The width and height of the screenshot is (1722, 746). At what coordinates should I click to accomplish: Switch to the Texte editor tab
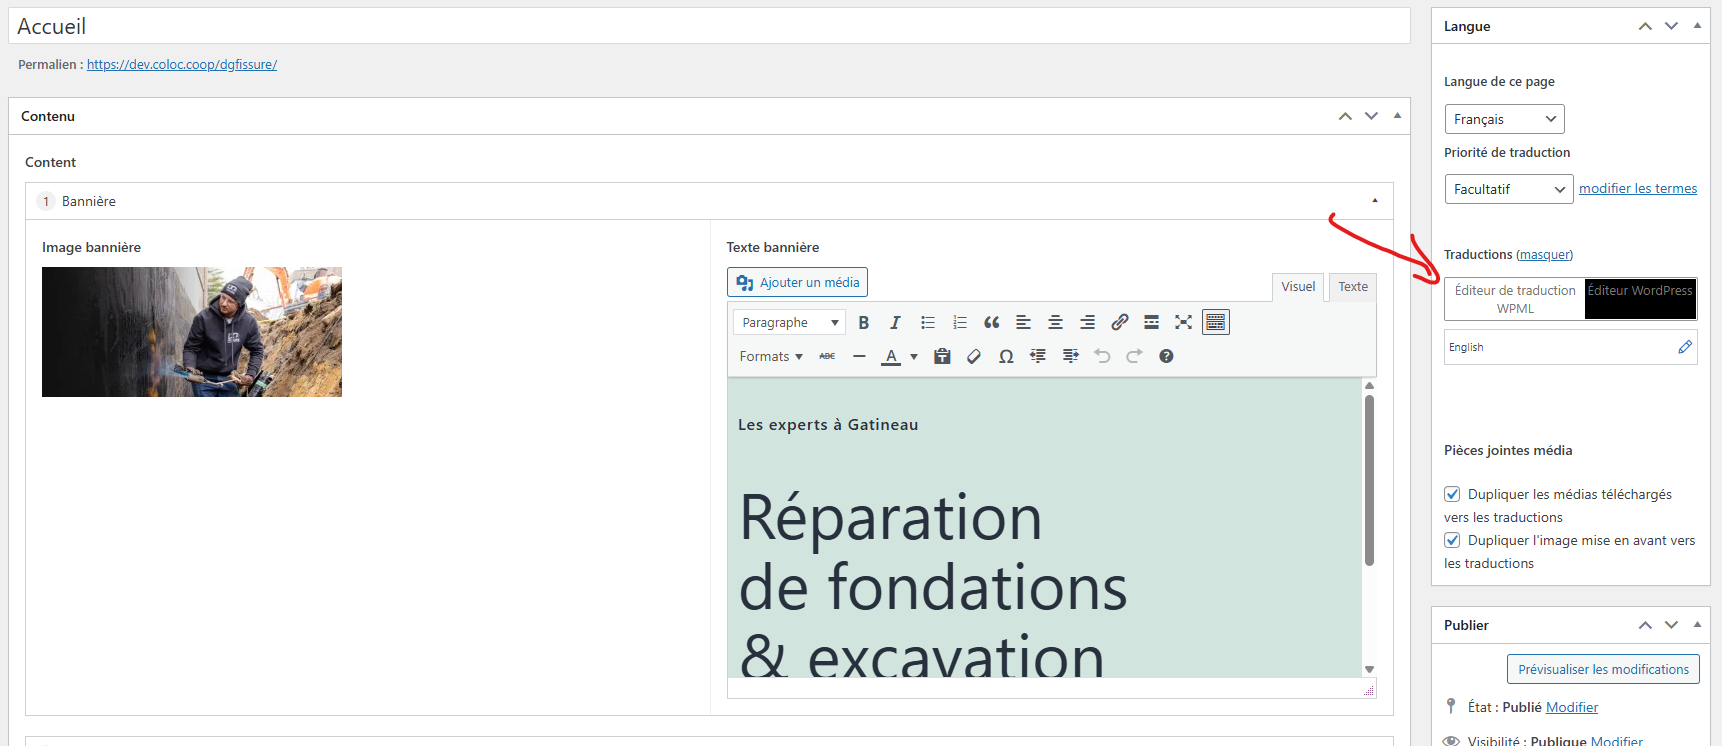1353,287
